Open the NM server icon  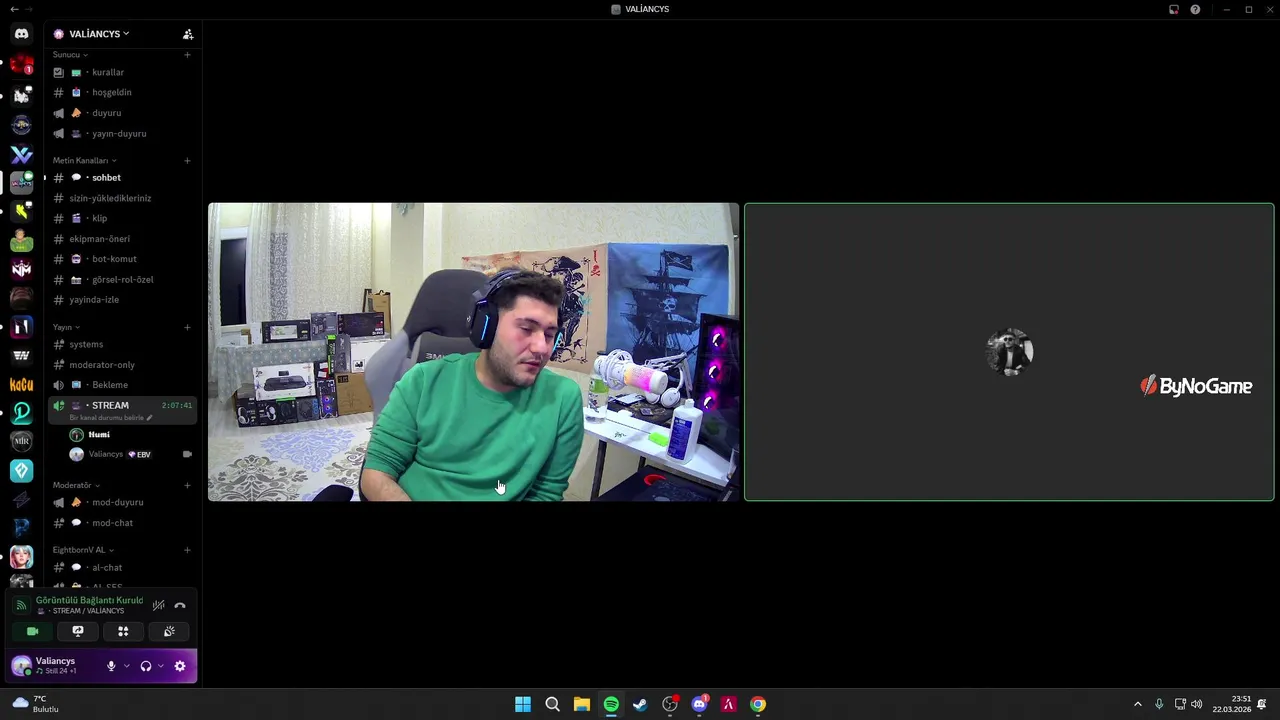pyautogui.click(x=21, y=269)
